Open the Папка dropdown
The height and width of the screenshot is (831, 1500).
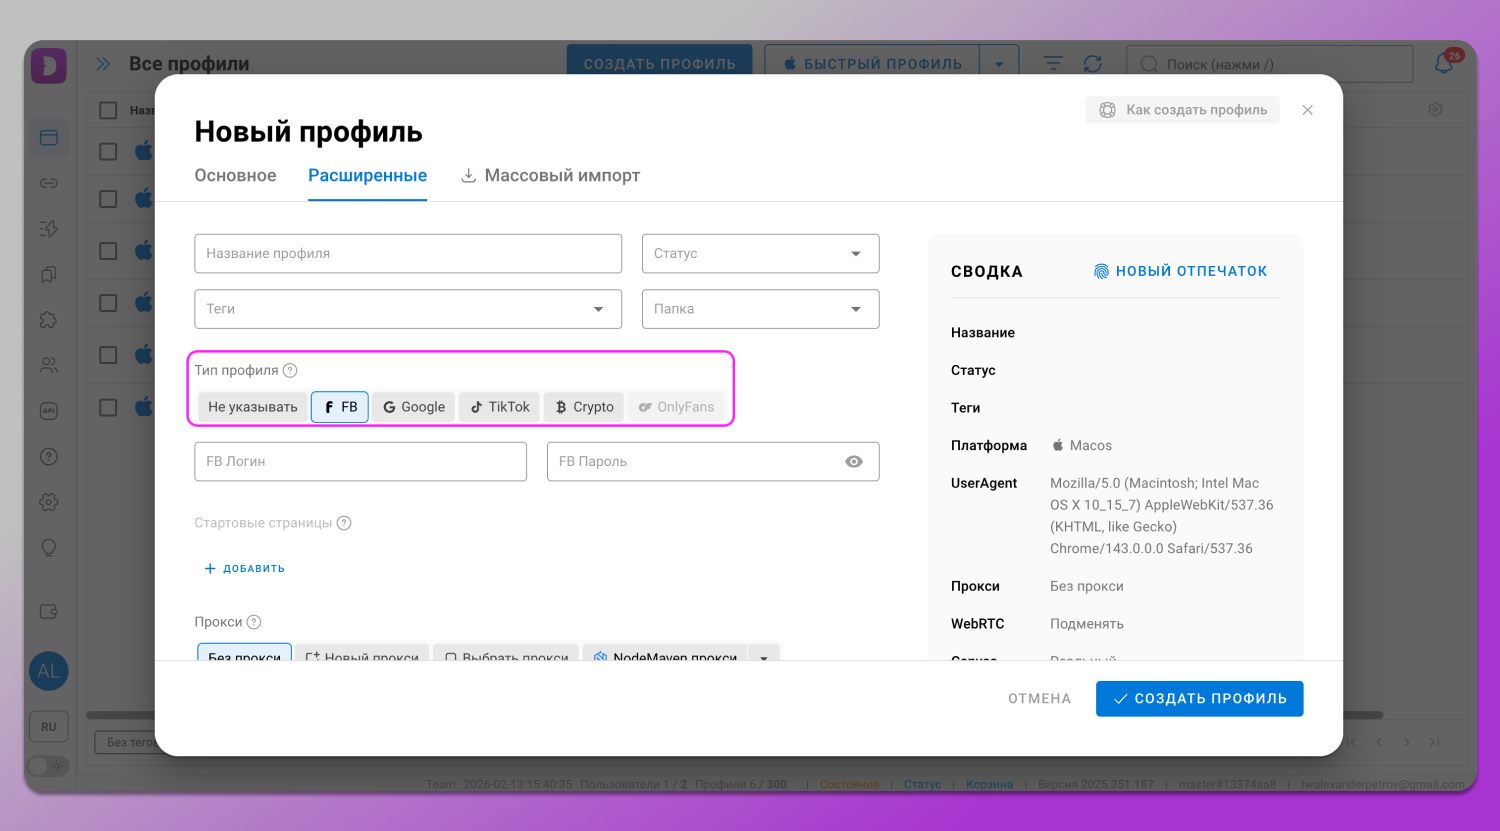(x=760, y=308)
